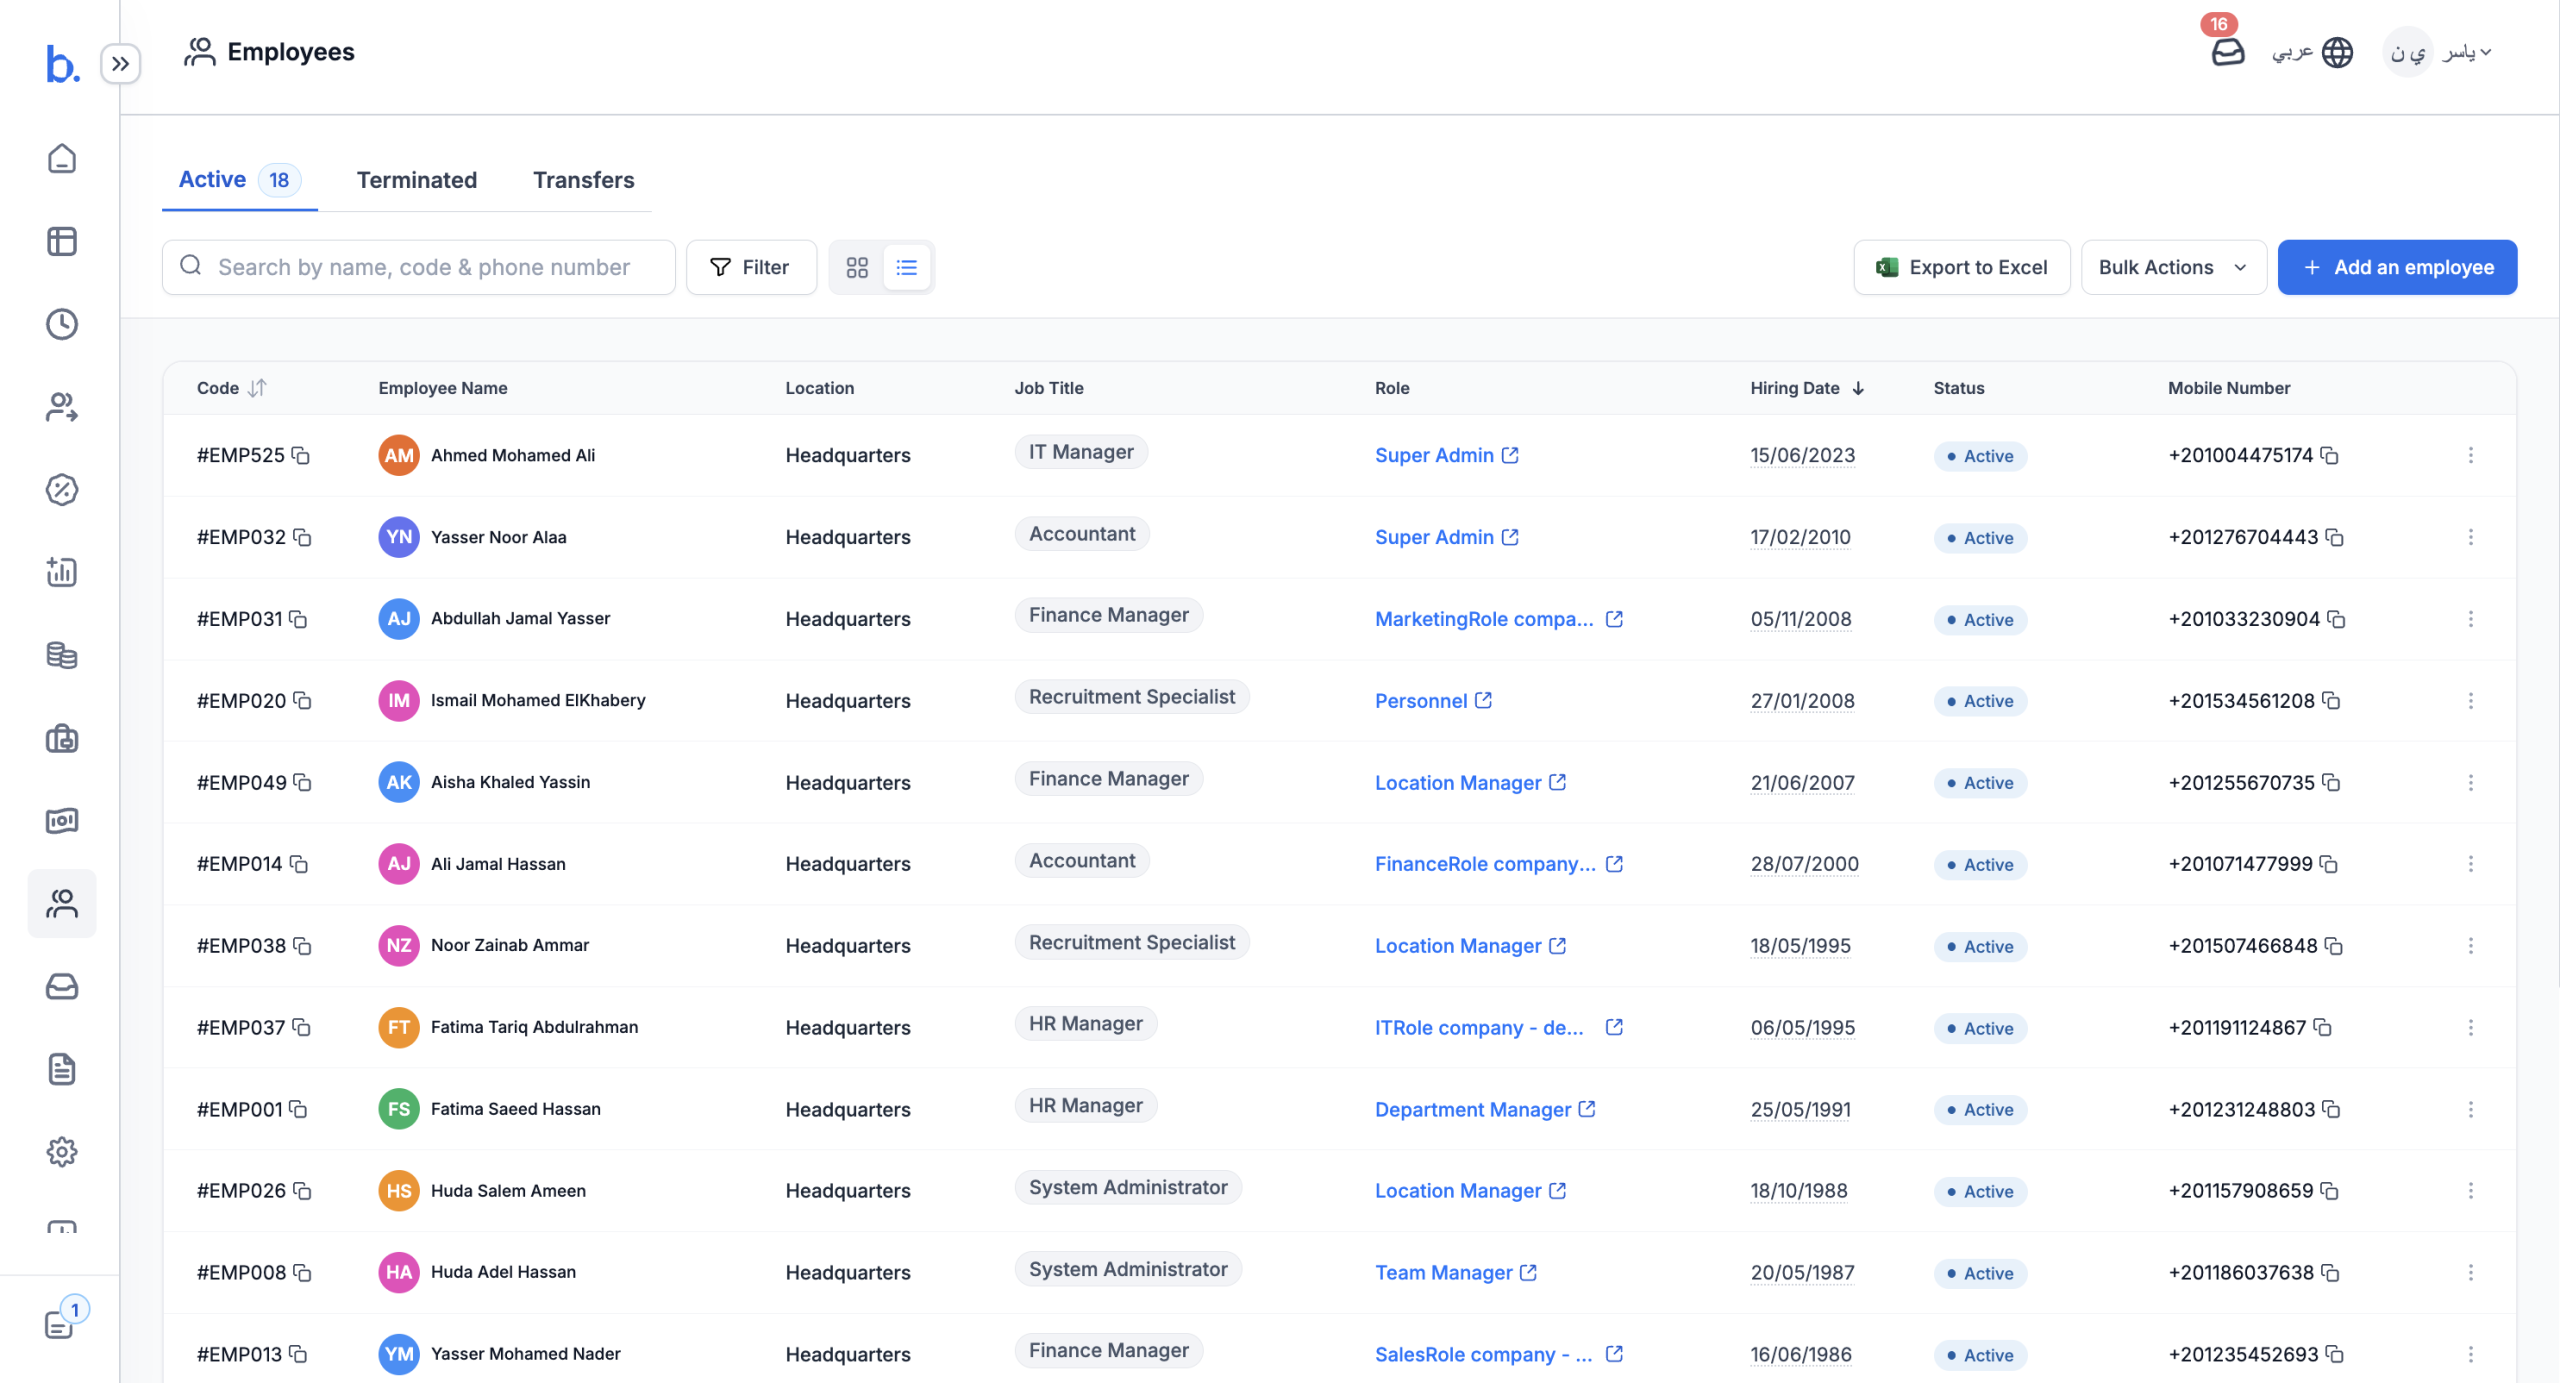Image resolution: width=2560 pixels, height=1383 pixels.
Task: Open the reports chart sidebar icon
Action: [62, 572]
